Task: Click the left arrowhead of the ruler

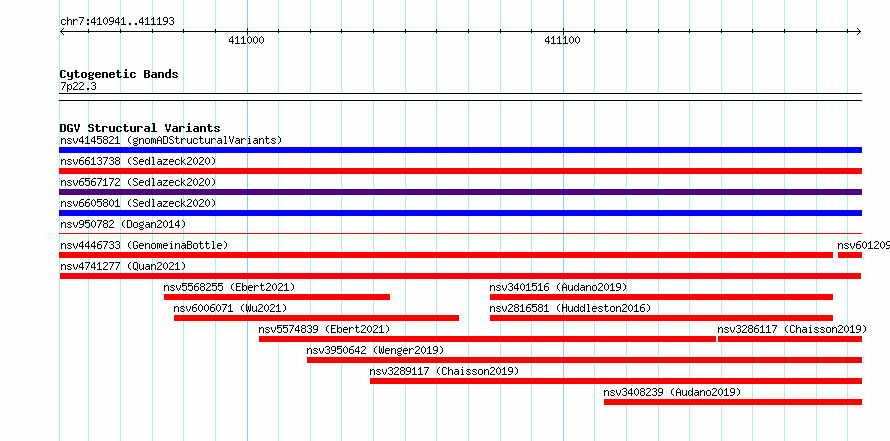Action: [x=62, y=31]
